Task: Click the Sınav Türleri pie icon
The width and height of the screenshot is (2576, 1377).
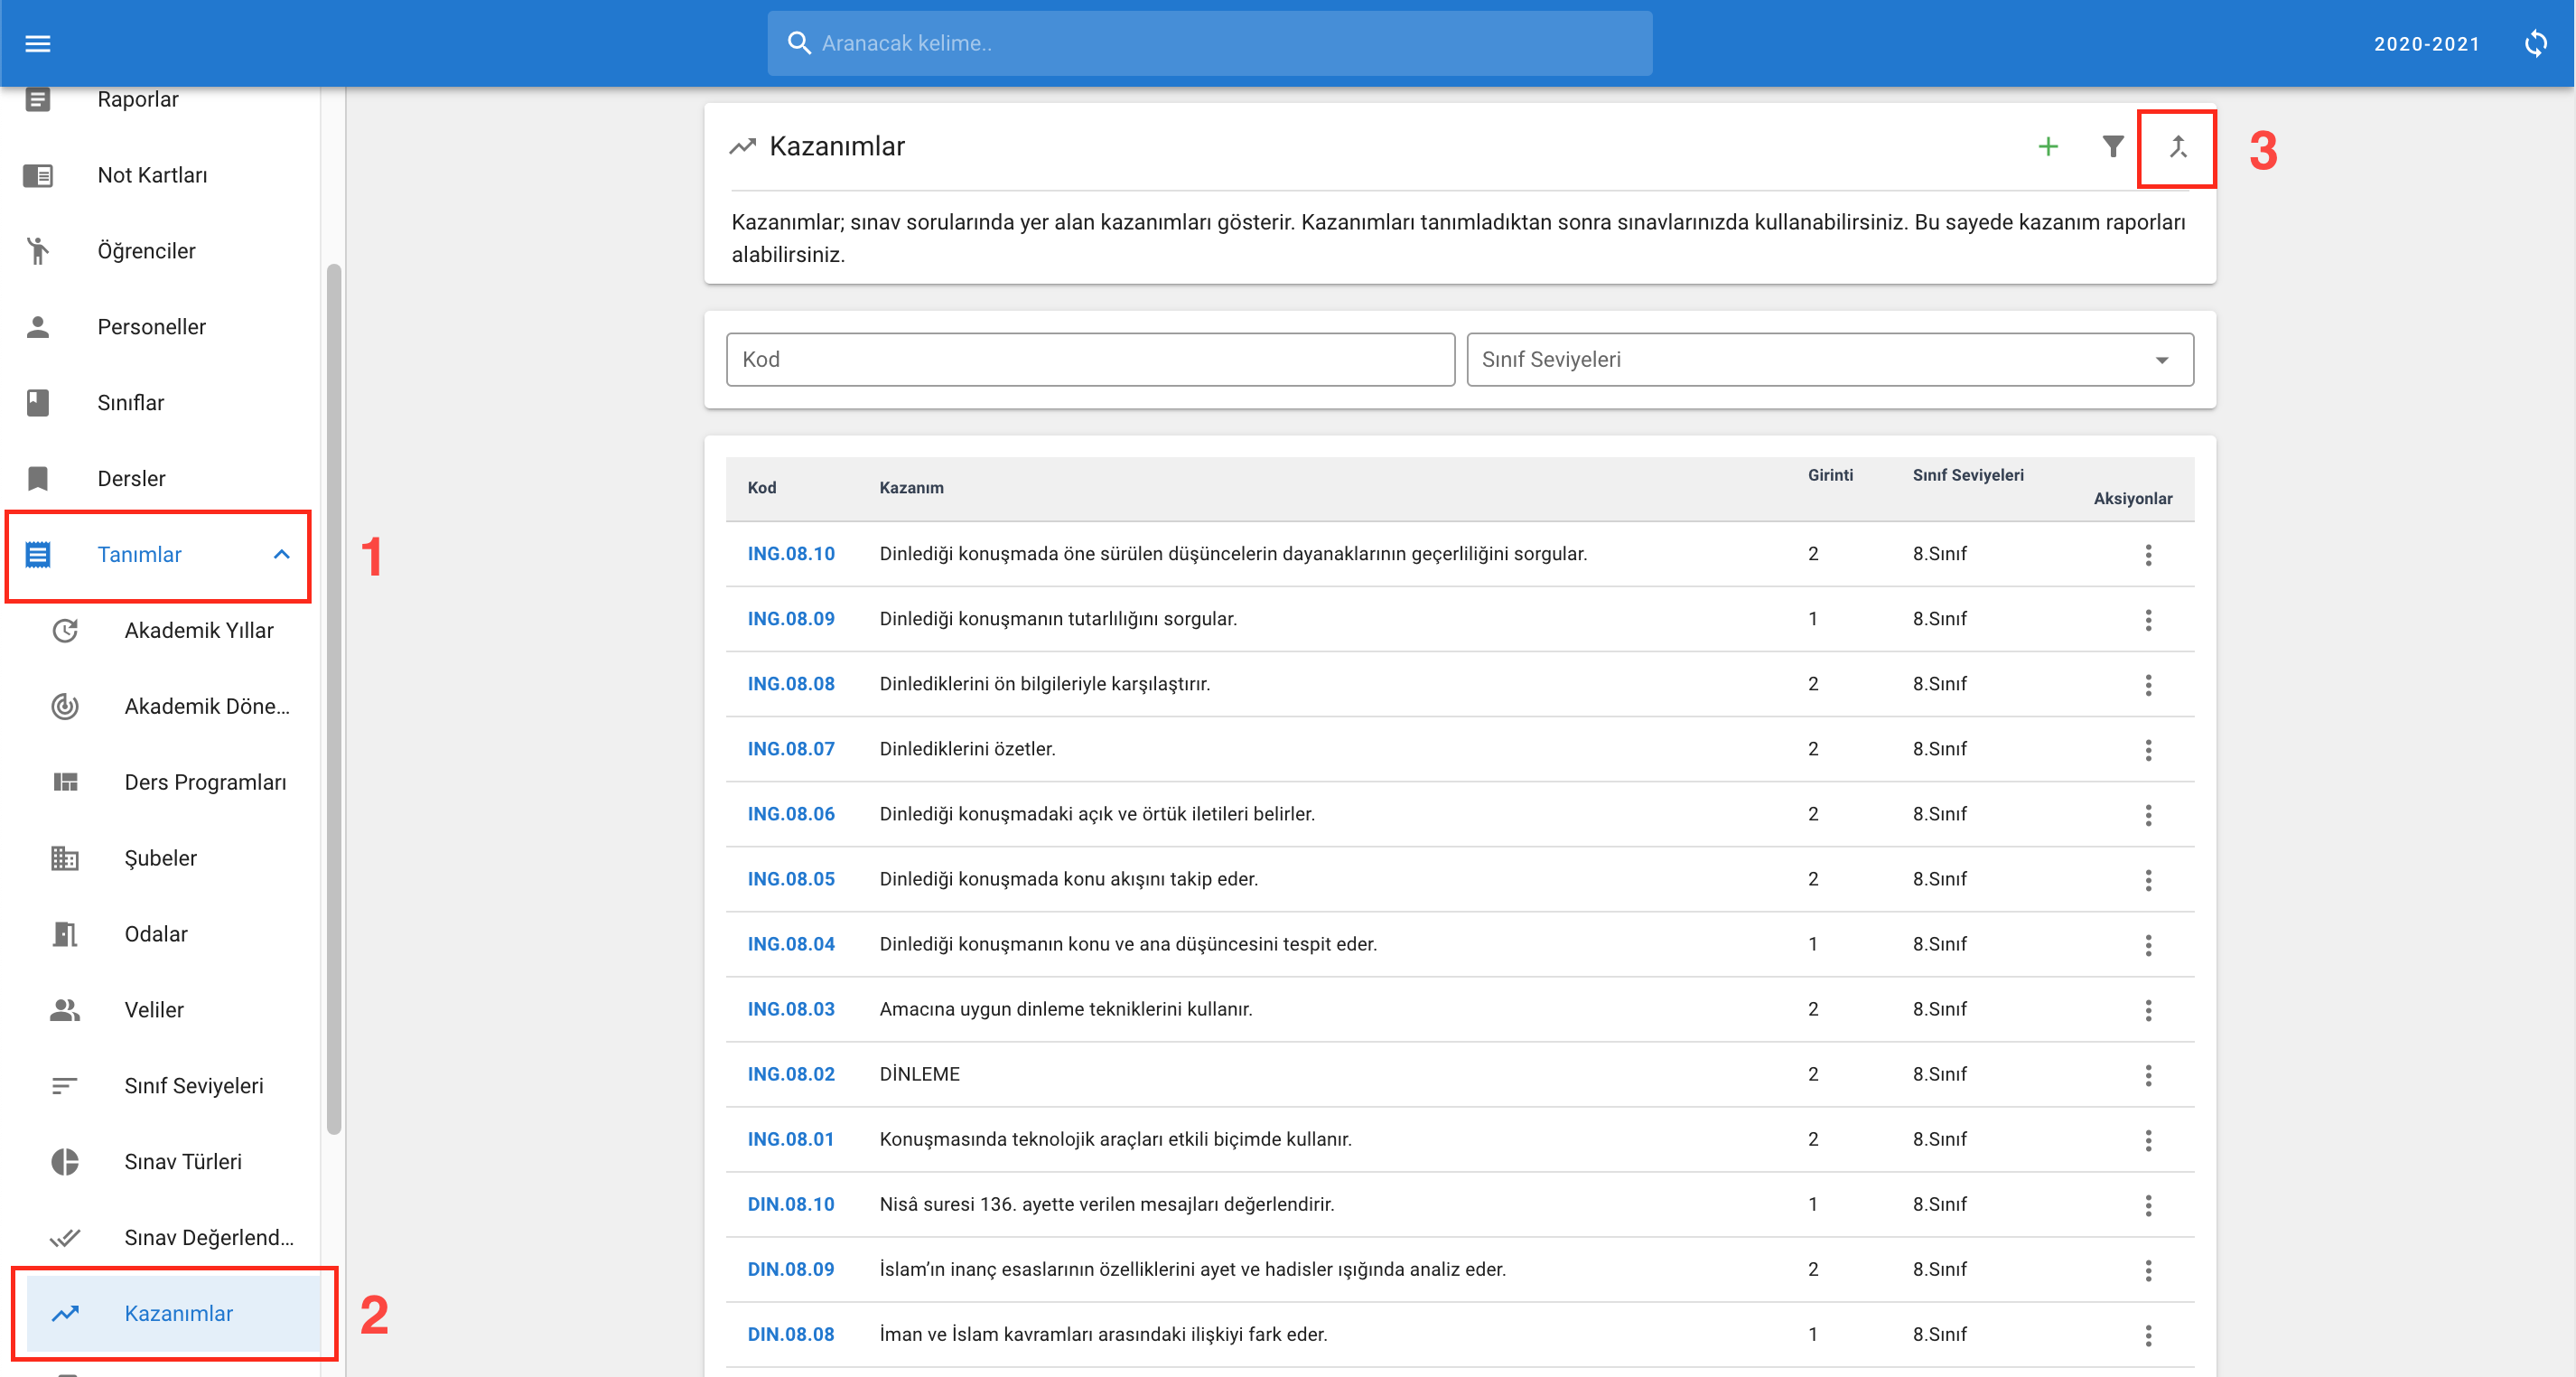Action: tap(65, 1162)
